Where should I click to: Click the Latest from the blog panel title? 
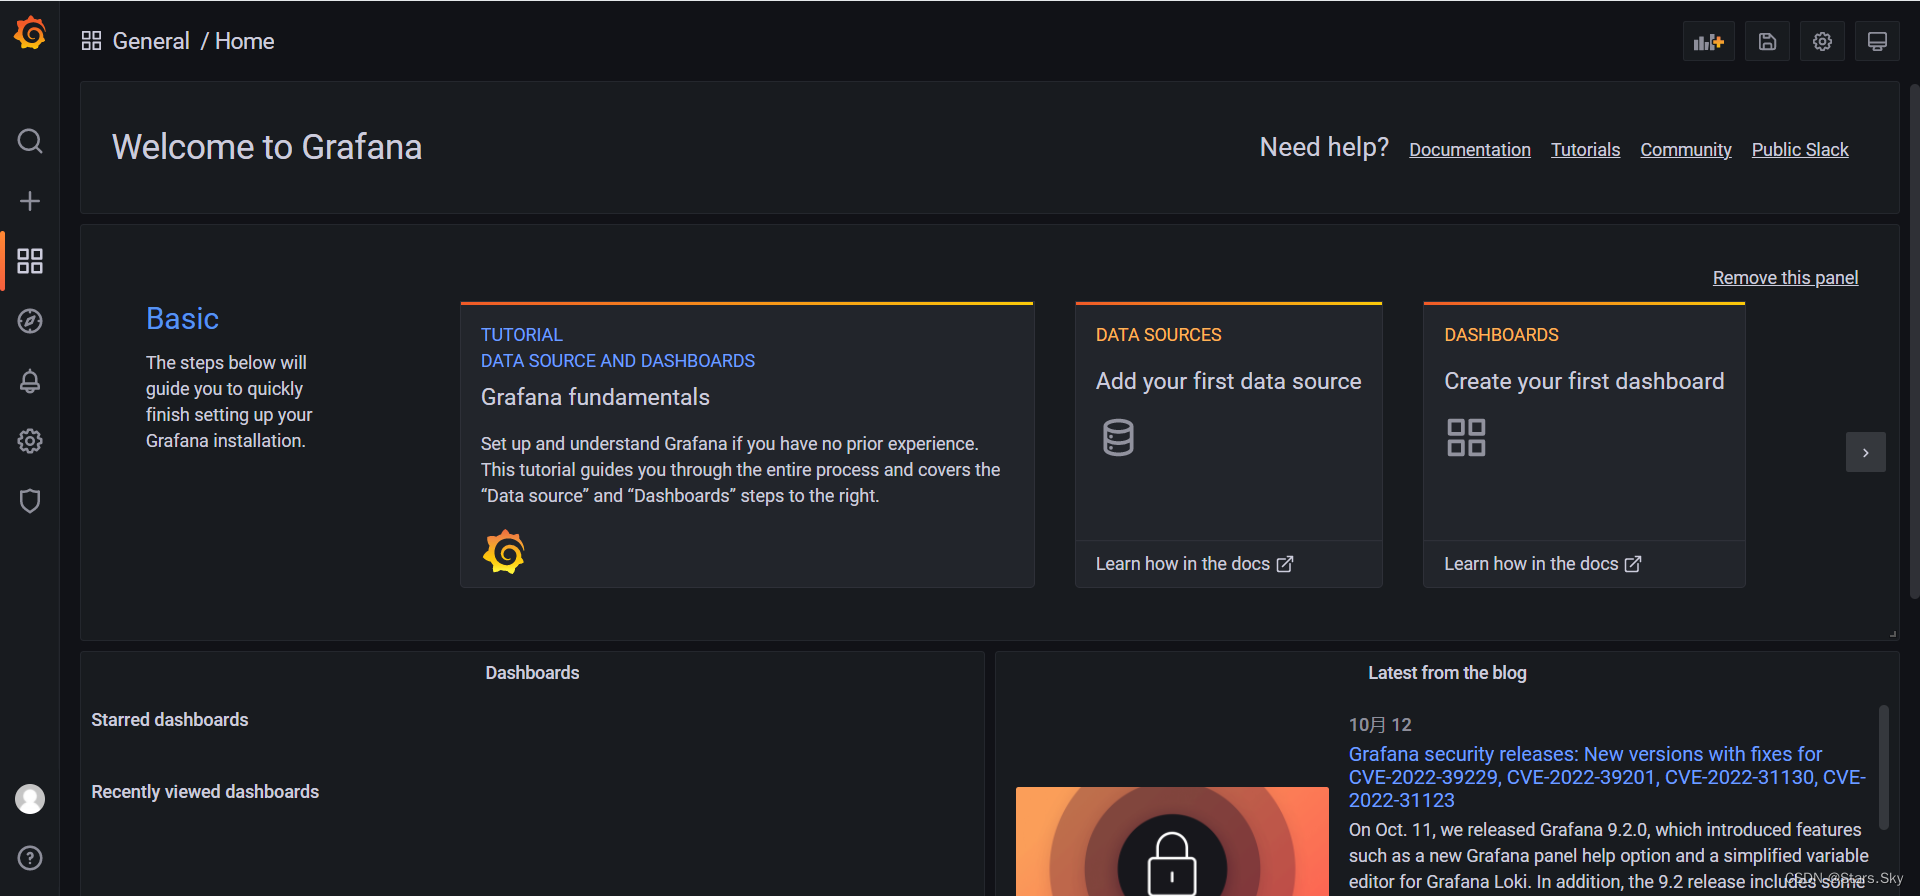[x=1447, y=673]
